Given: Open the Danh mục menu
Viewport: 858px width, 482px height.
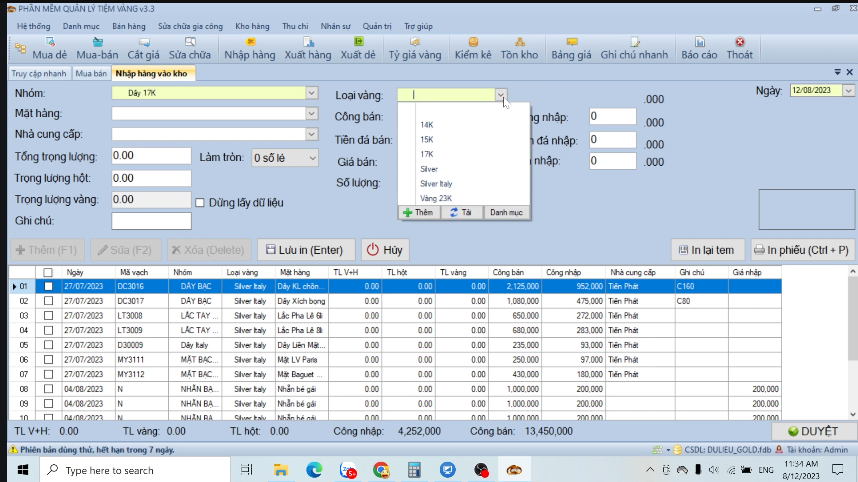Looking at the screenshot, I should pos(81,26).
